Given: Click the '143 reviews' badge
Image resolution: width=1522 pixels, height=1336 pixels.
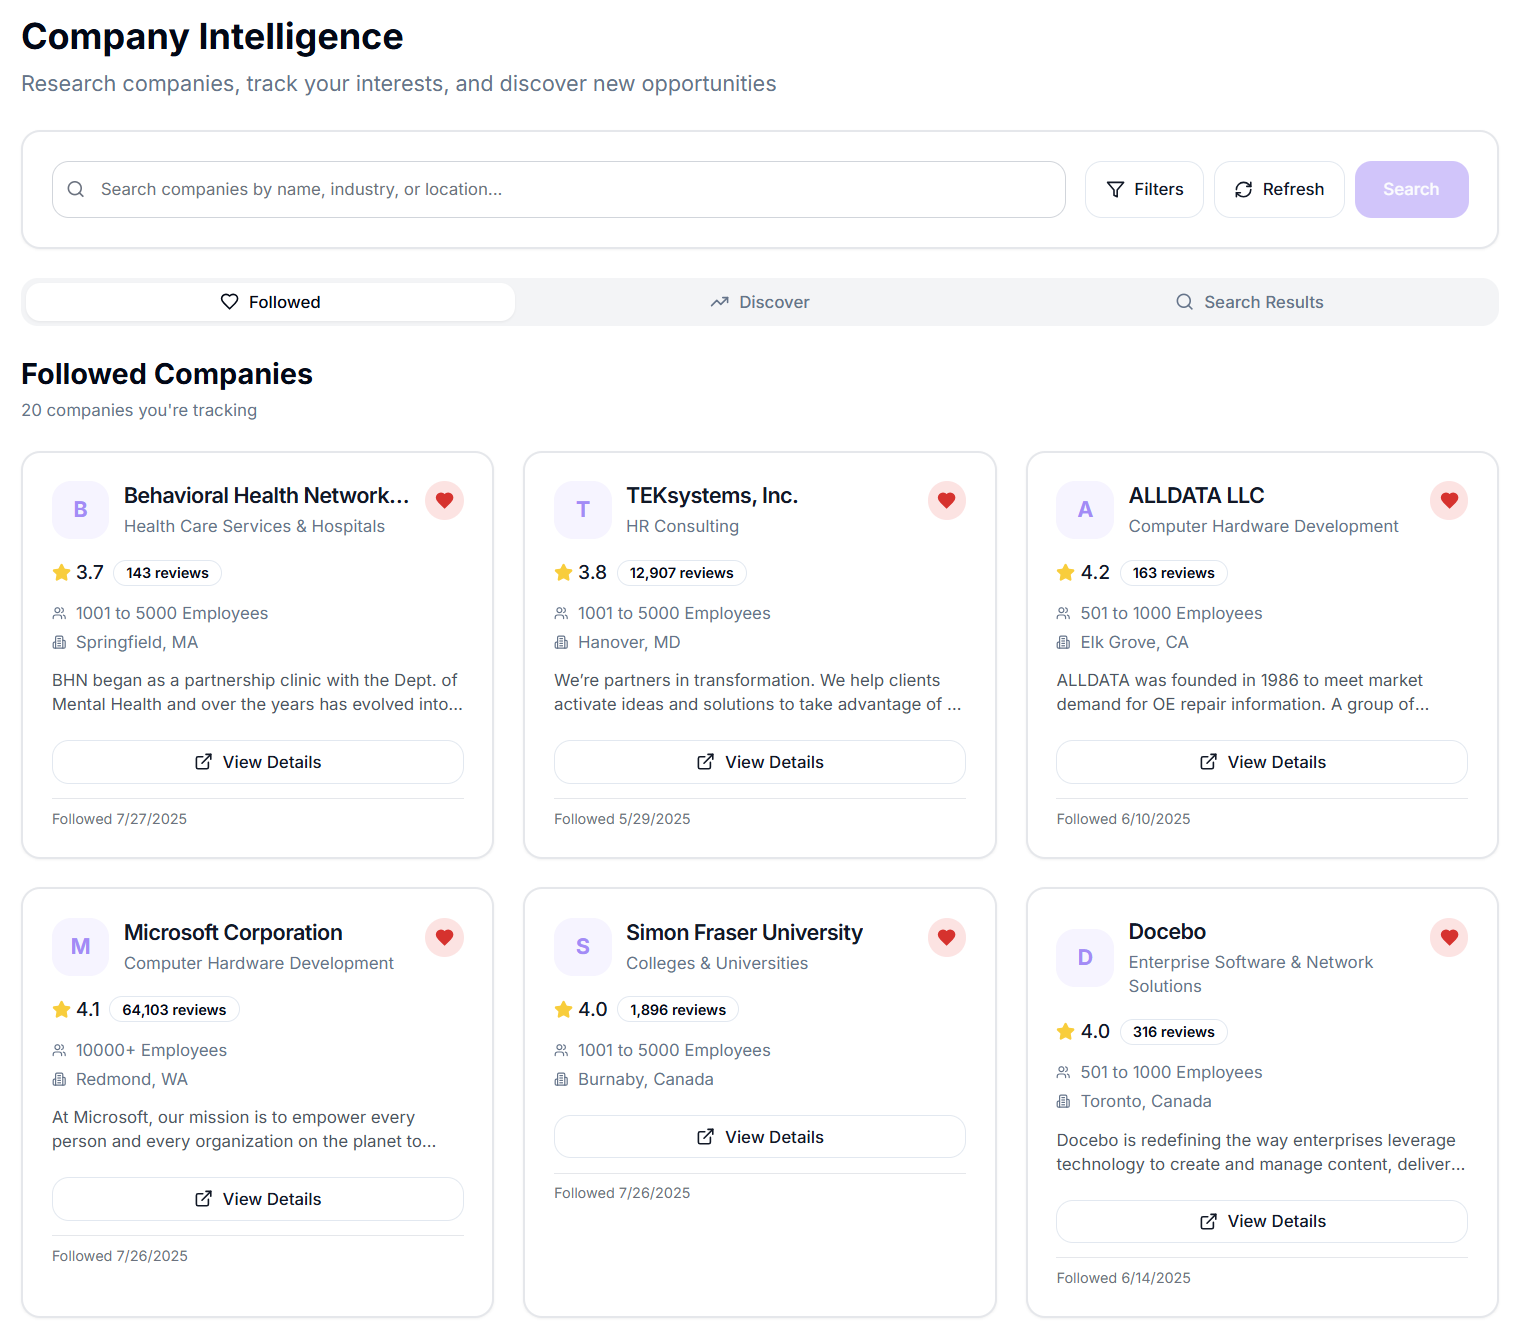Looking at the screenshot, I should click(x=167, y=573).
